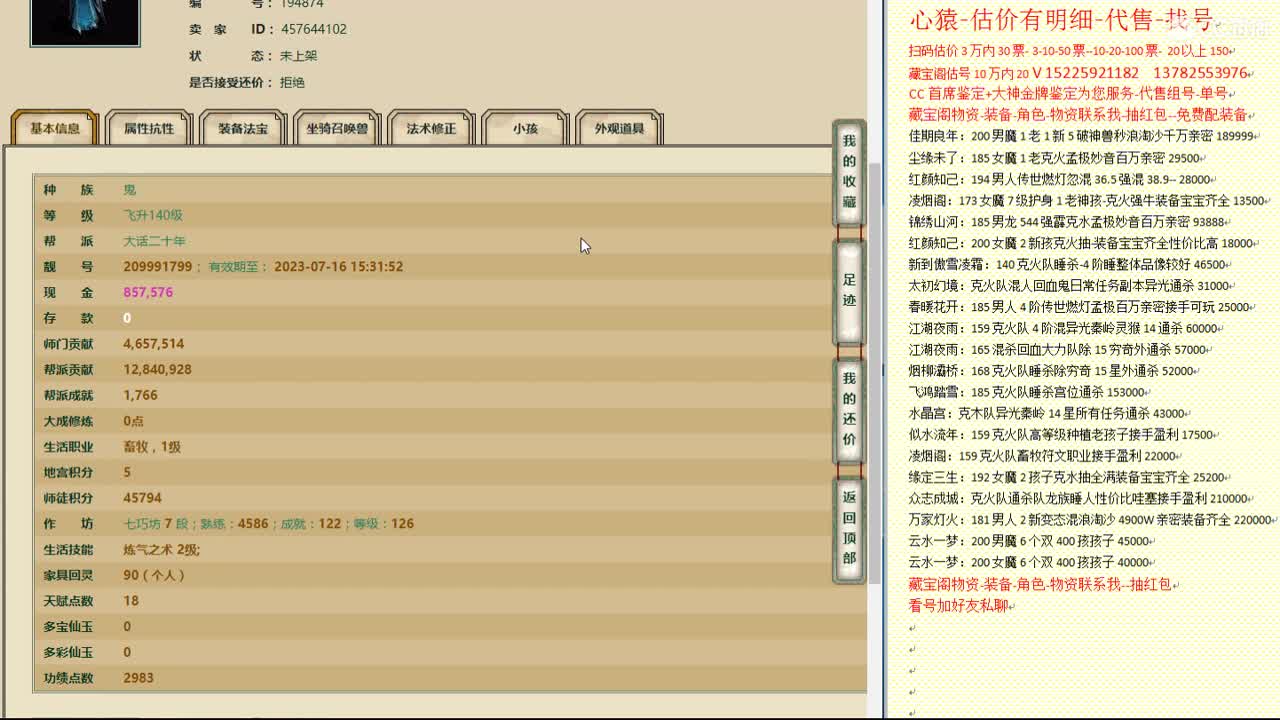The width and height of the screenshot is (1280, 720).
Task: Click the 帮派贡献 value 12,840,928
Action: point(157,369)
